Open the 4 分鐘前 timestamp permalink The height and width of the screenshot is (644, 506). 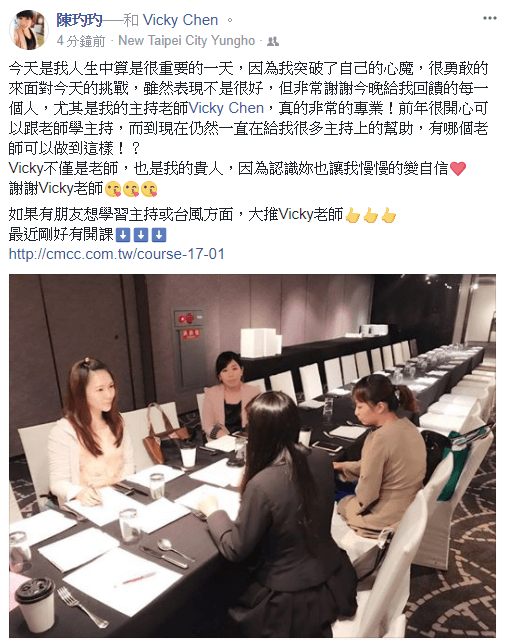point(81,41)
